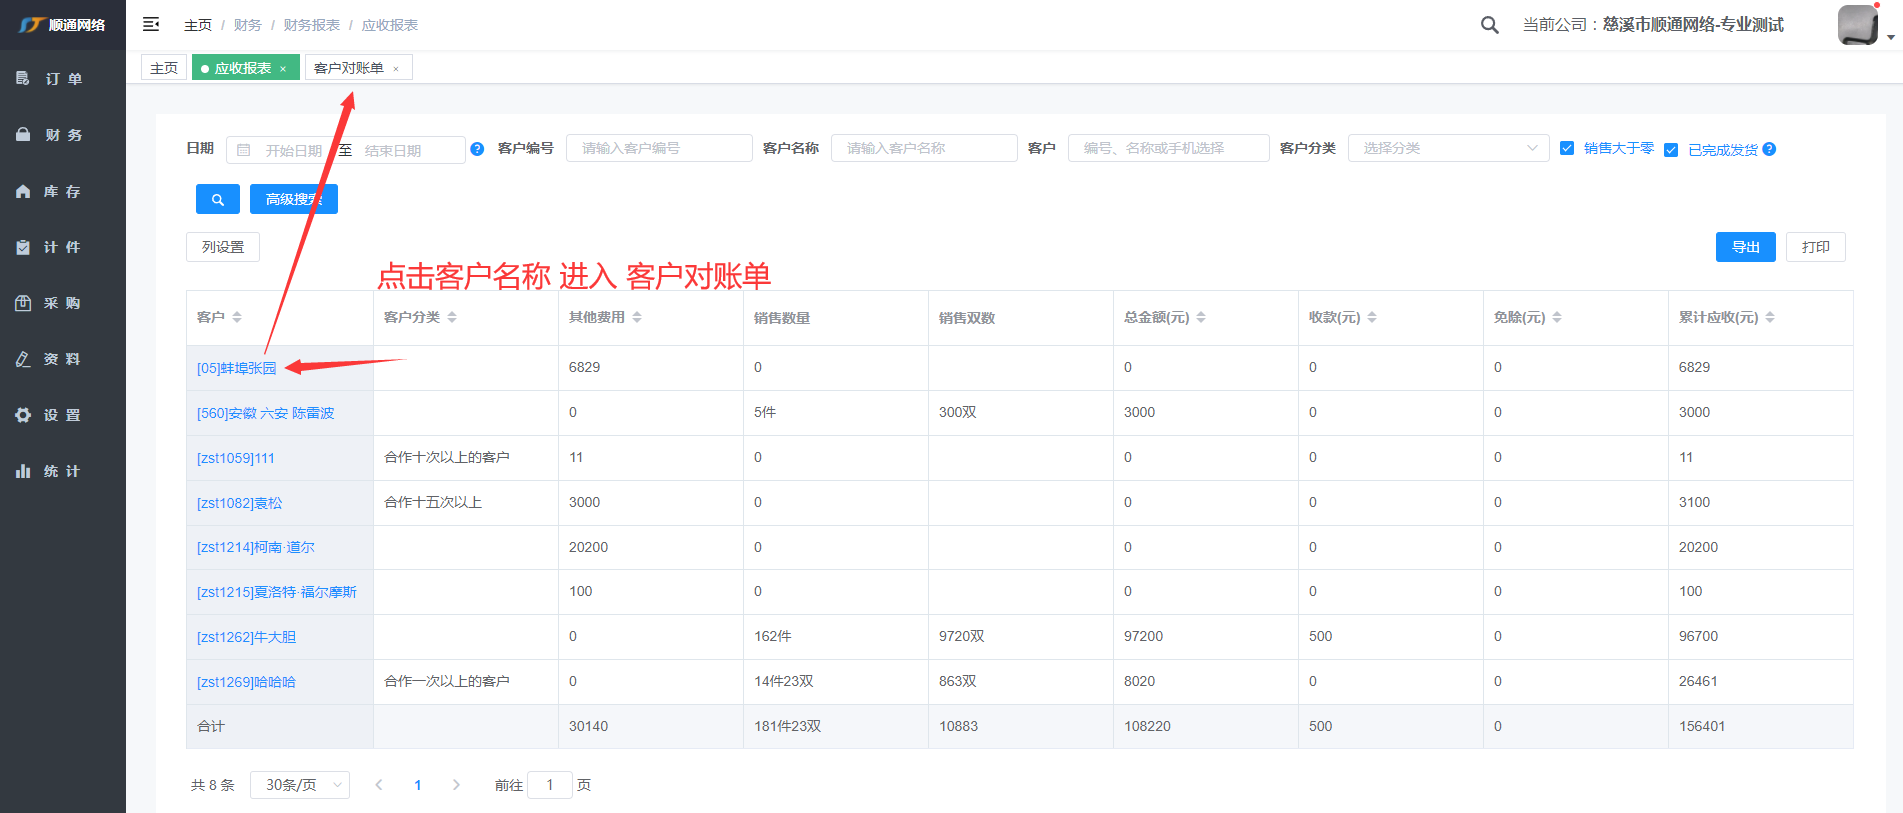This screenshot has height=813, width=1903.
Task: Collapse sidebar with the hamburger menu icon
Action: (151, 24)
